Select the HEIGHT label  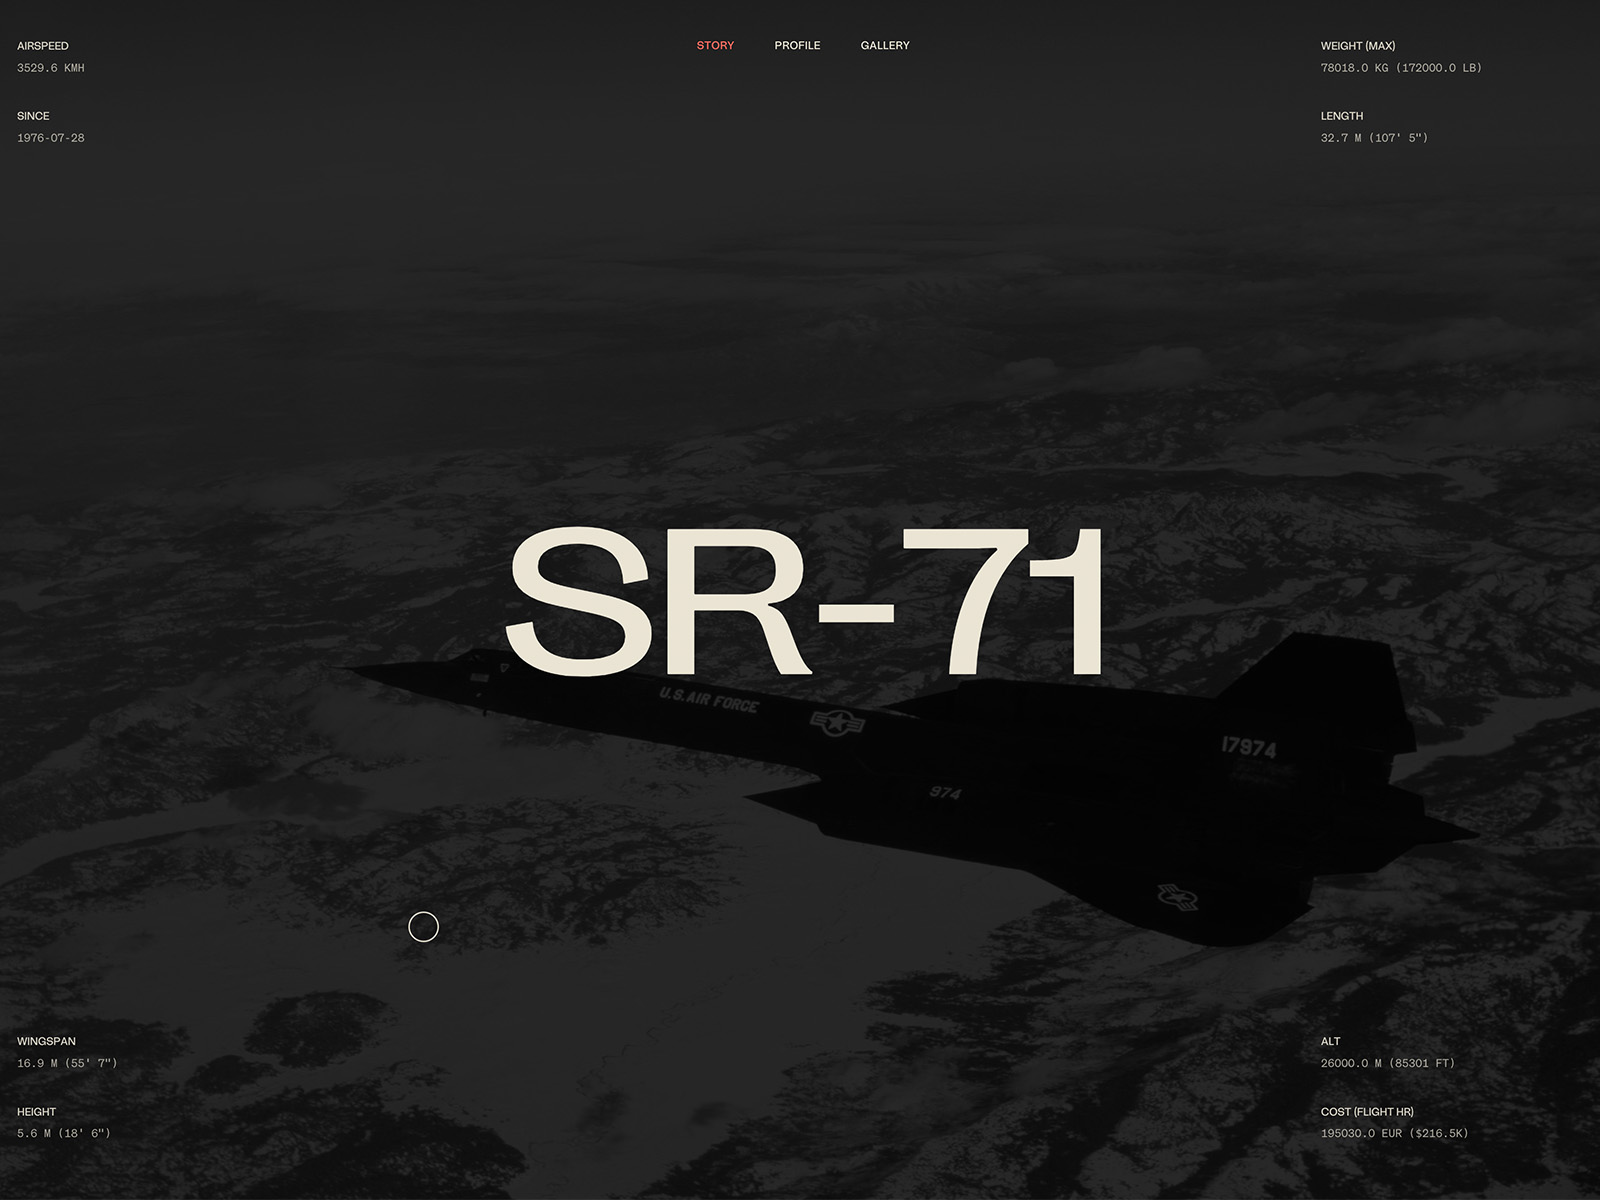click(36, 1111)
